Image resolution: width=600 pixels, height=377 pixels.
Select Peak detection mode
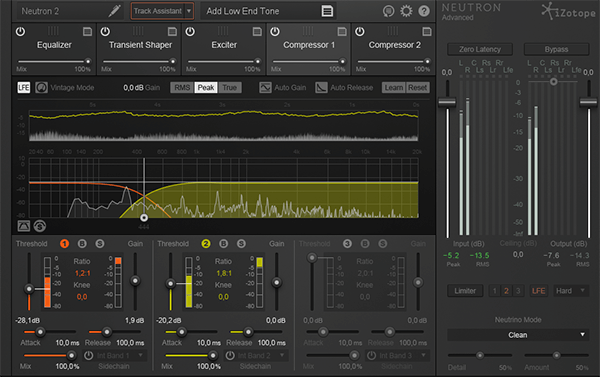(206, 88)
